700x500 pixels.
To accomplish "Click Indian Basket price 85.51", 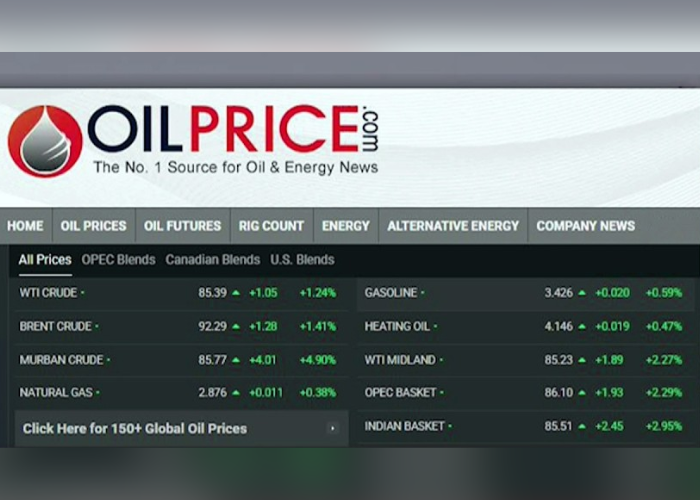I will click(558, 426).
